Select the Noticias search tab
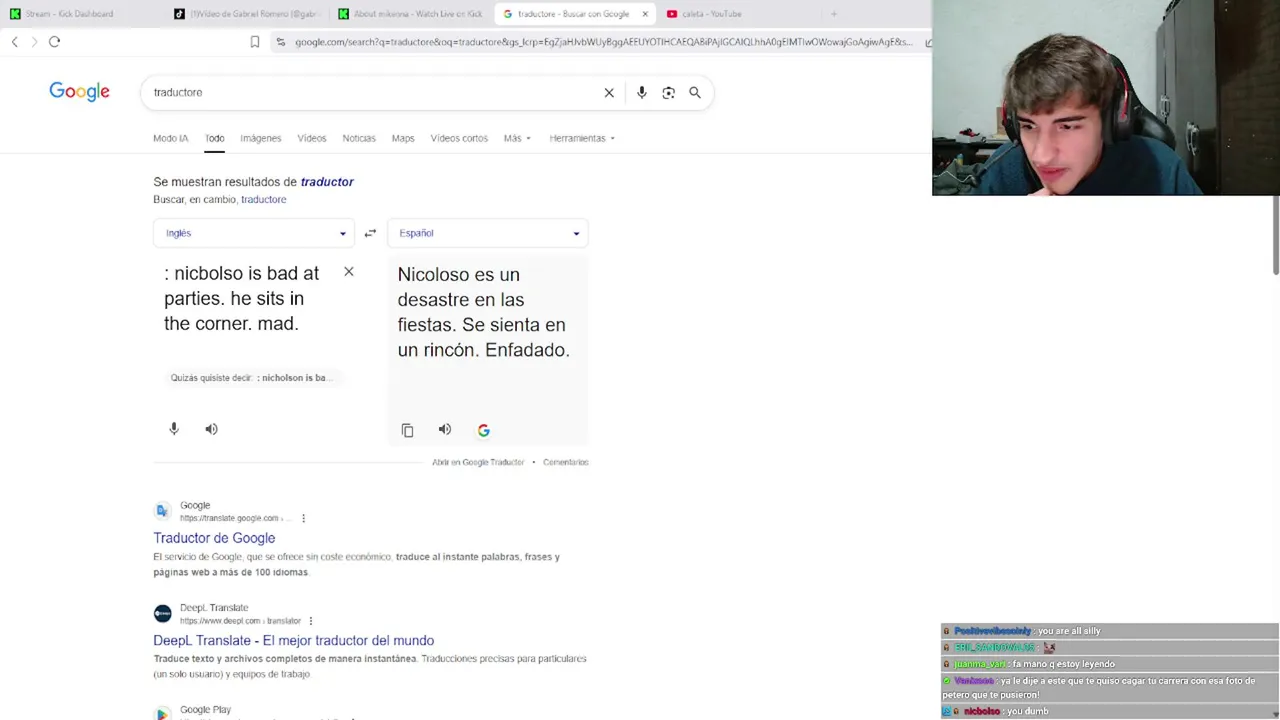1280x720 pixels. click(x=359, y=138)
